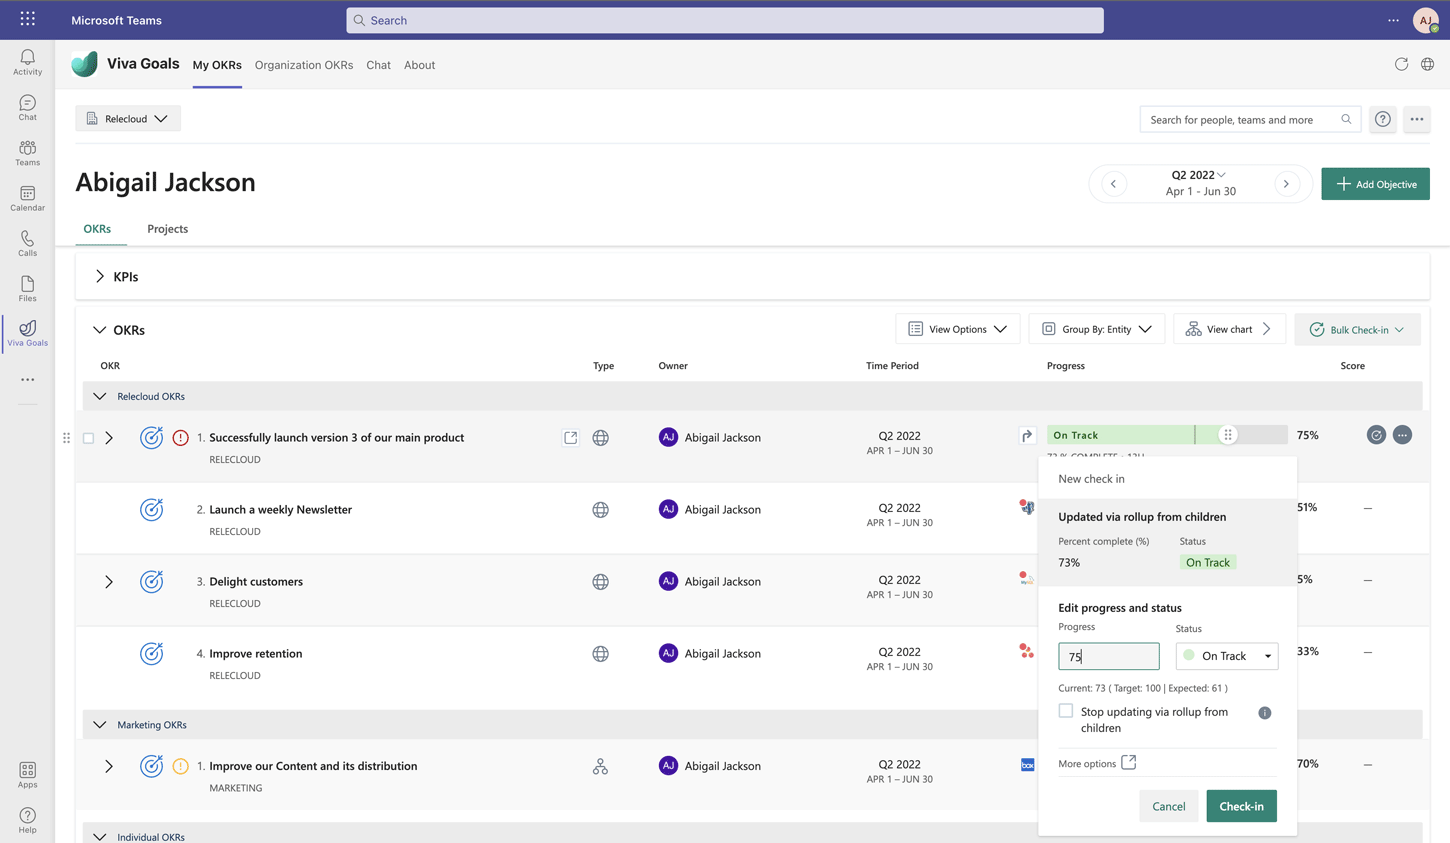Viewport: 1450px width, 843px height.
Task: Show more apps ellipsis in left rail
Action: point(27,380)
